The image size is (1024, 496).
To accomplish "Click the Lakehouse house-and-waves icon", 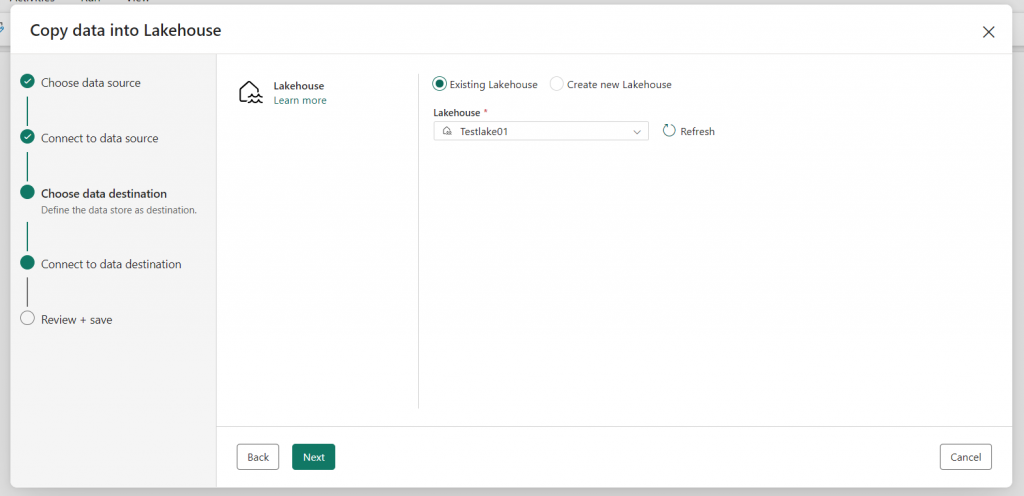I will (x=251, y=93).
